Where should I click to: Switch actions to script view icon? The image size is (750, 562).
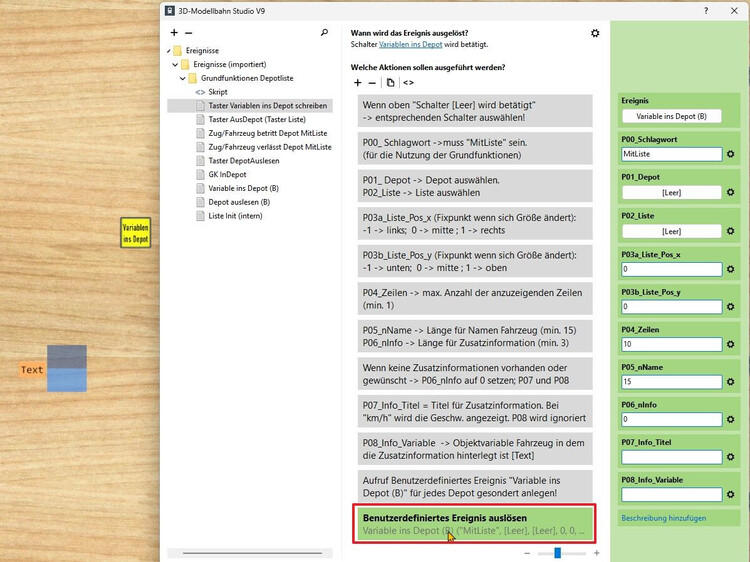[408, 83]
